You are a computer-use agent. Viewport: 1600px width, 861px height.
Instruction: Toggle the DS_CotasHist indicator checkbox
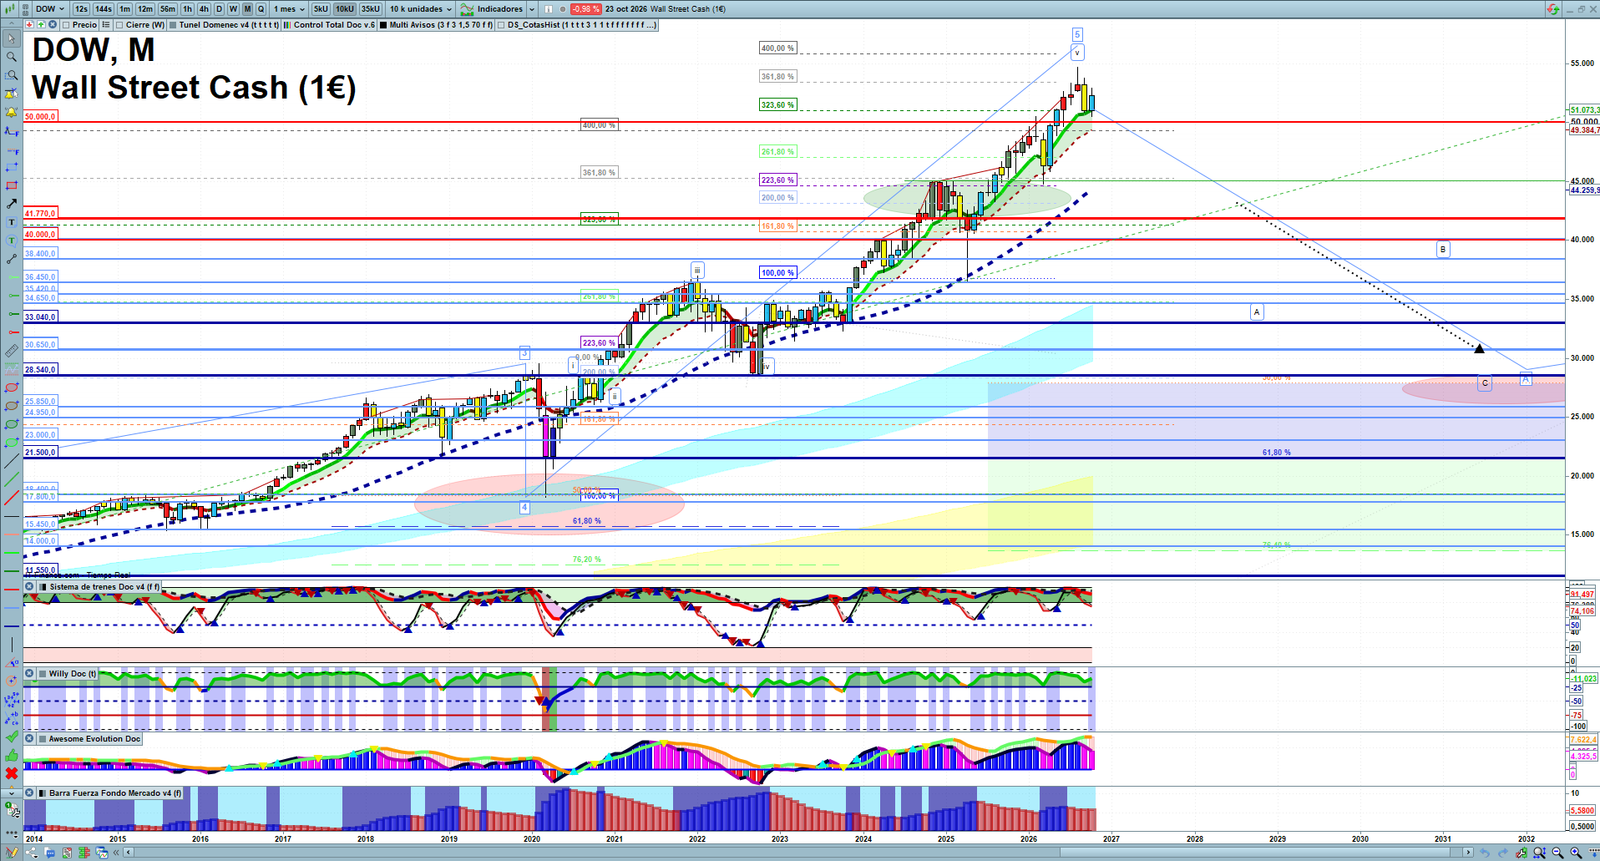click(x=501, y=25)
